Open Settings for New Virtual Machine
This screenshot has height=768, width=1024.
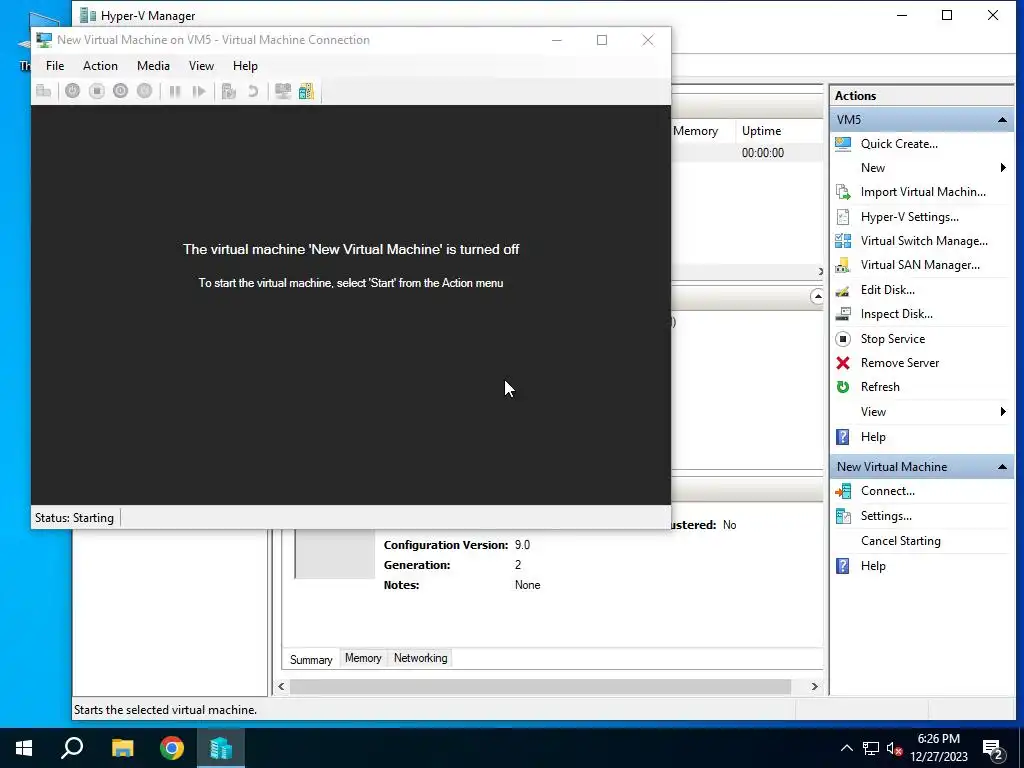(886, 516)
